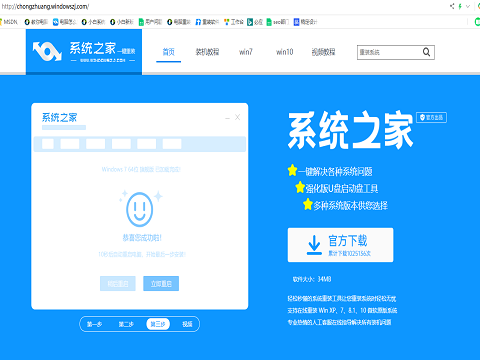Select 第一步 in the step switcher
The width and height of the screenshot is (480, 360).
click(x=94, y=324)
